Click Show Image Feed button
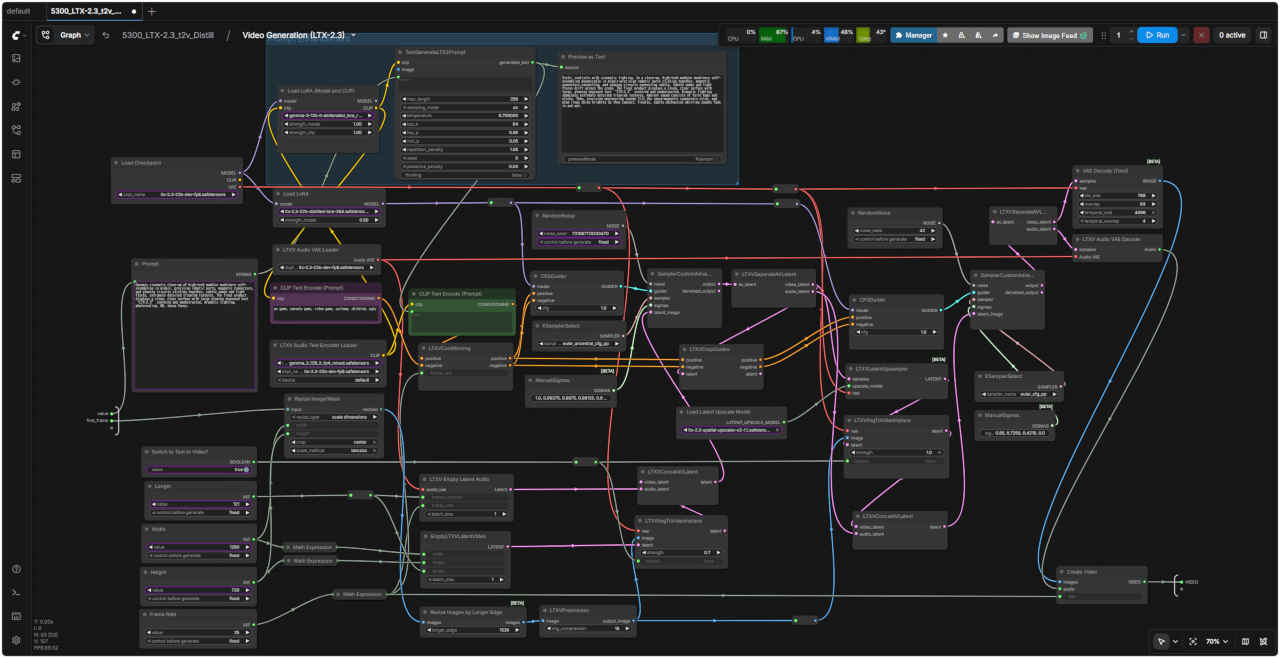This screenshot has height=658, width=1280. pos(1050,35)
